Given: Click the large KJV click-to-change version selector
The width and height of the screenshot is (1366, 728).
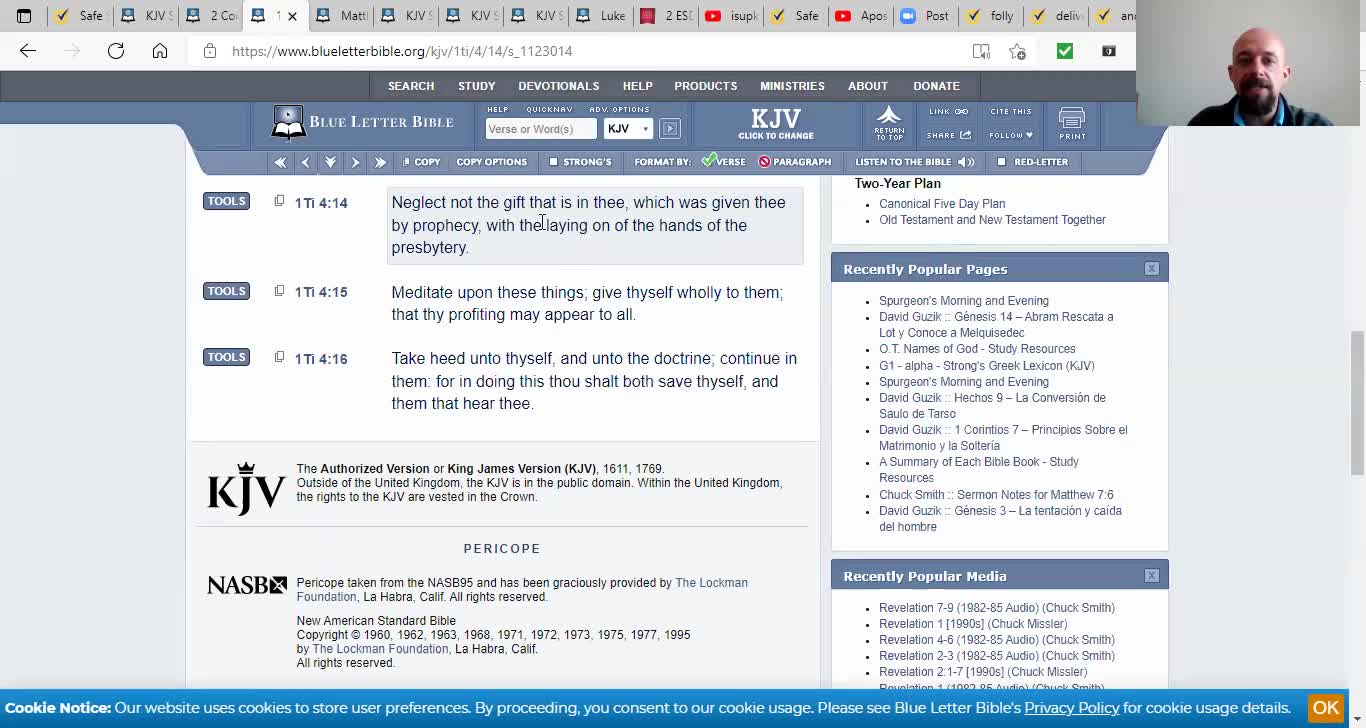Looking at the screenshot, I should 776,124.
